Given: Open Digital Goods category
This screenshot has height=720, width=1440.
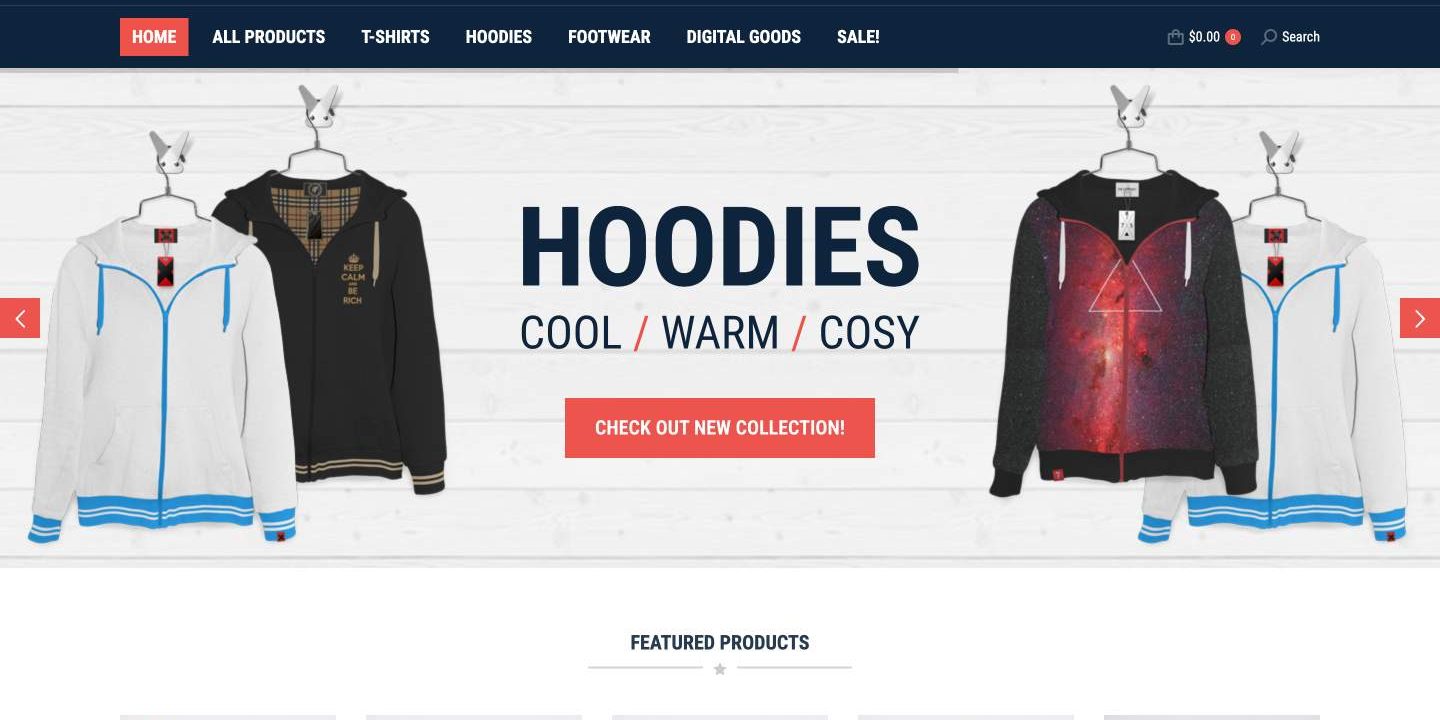Looking at the screenshot, I should tap(744, 37).
